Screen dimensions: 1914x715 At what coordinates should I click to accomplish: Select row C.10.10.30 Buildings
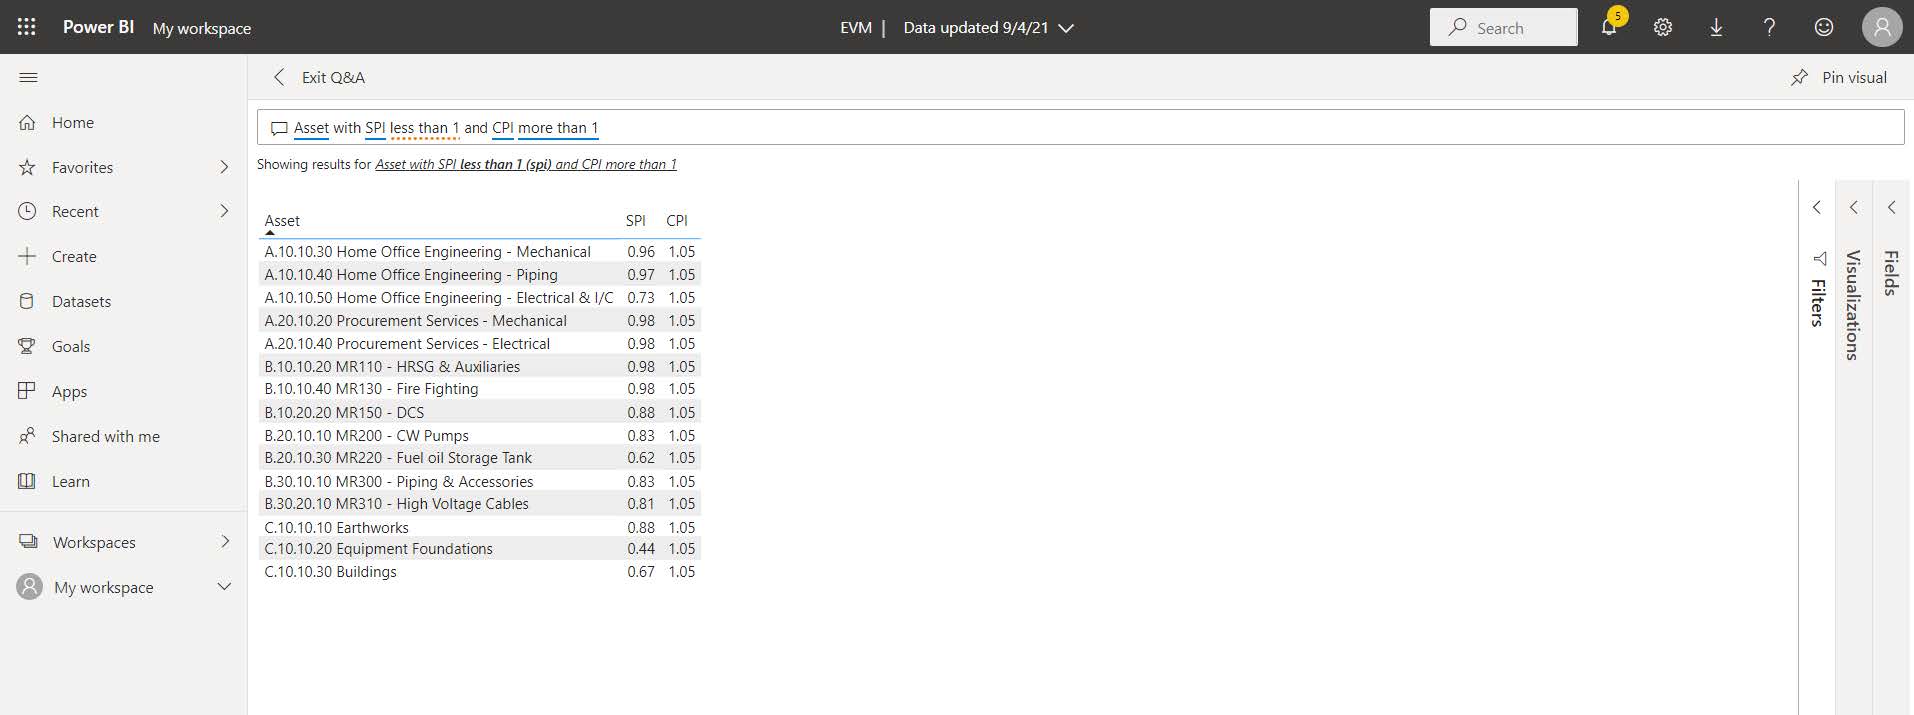[x=479, y=571]
